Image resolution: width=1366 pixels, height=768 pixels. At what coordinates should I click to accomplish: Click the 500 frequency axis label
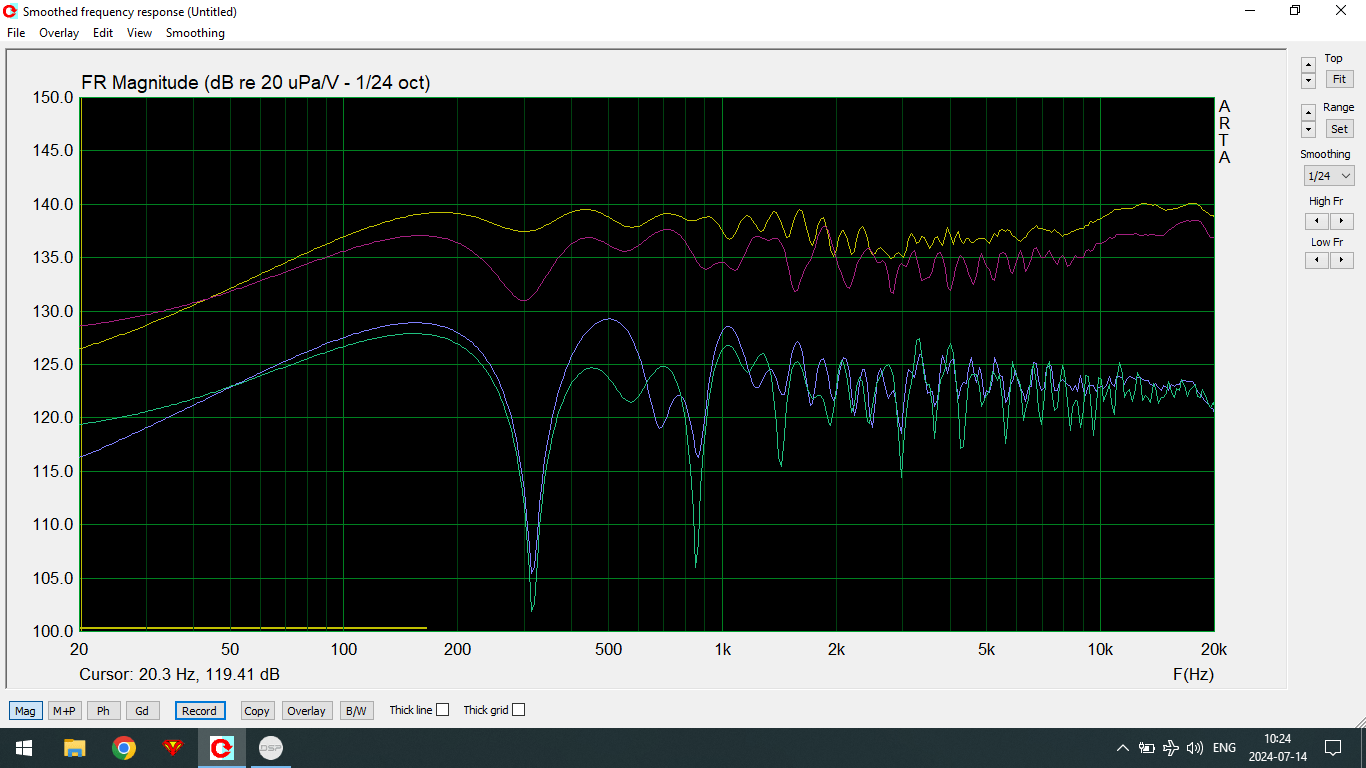pyautogui.click(x=608, y=649)
